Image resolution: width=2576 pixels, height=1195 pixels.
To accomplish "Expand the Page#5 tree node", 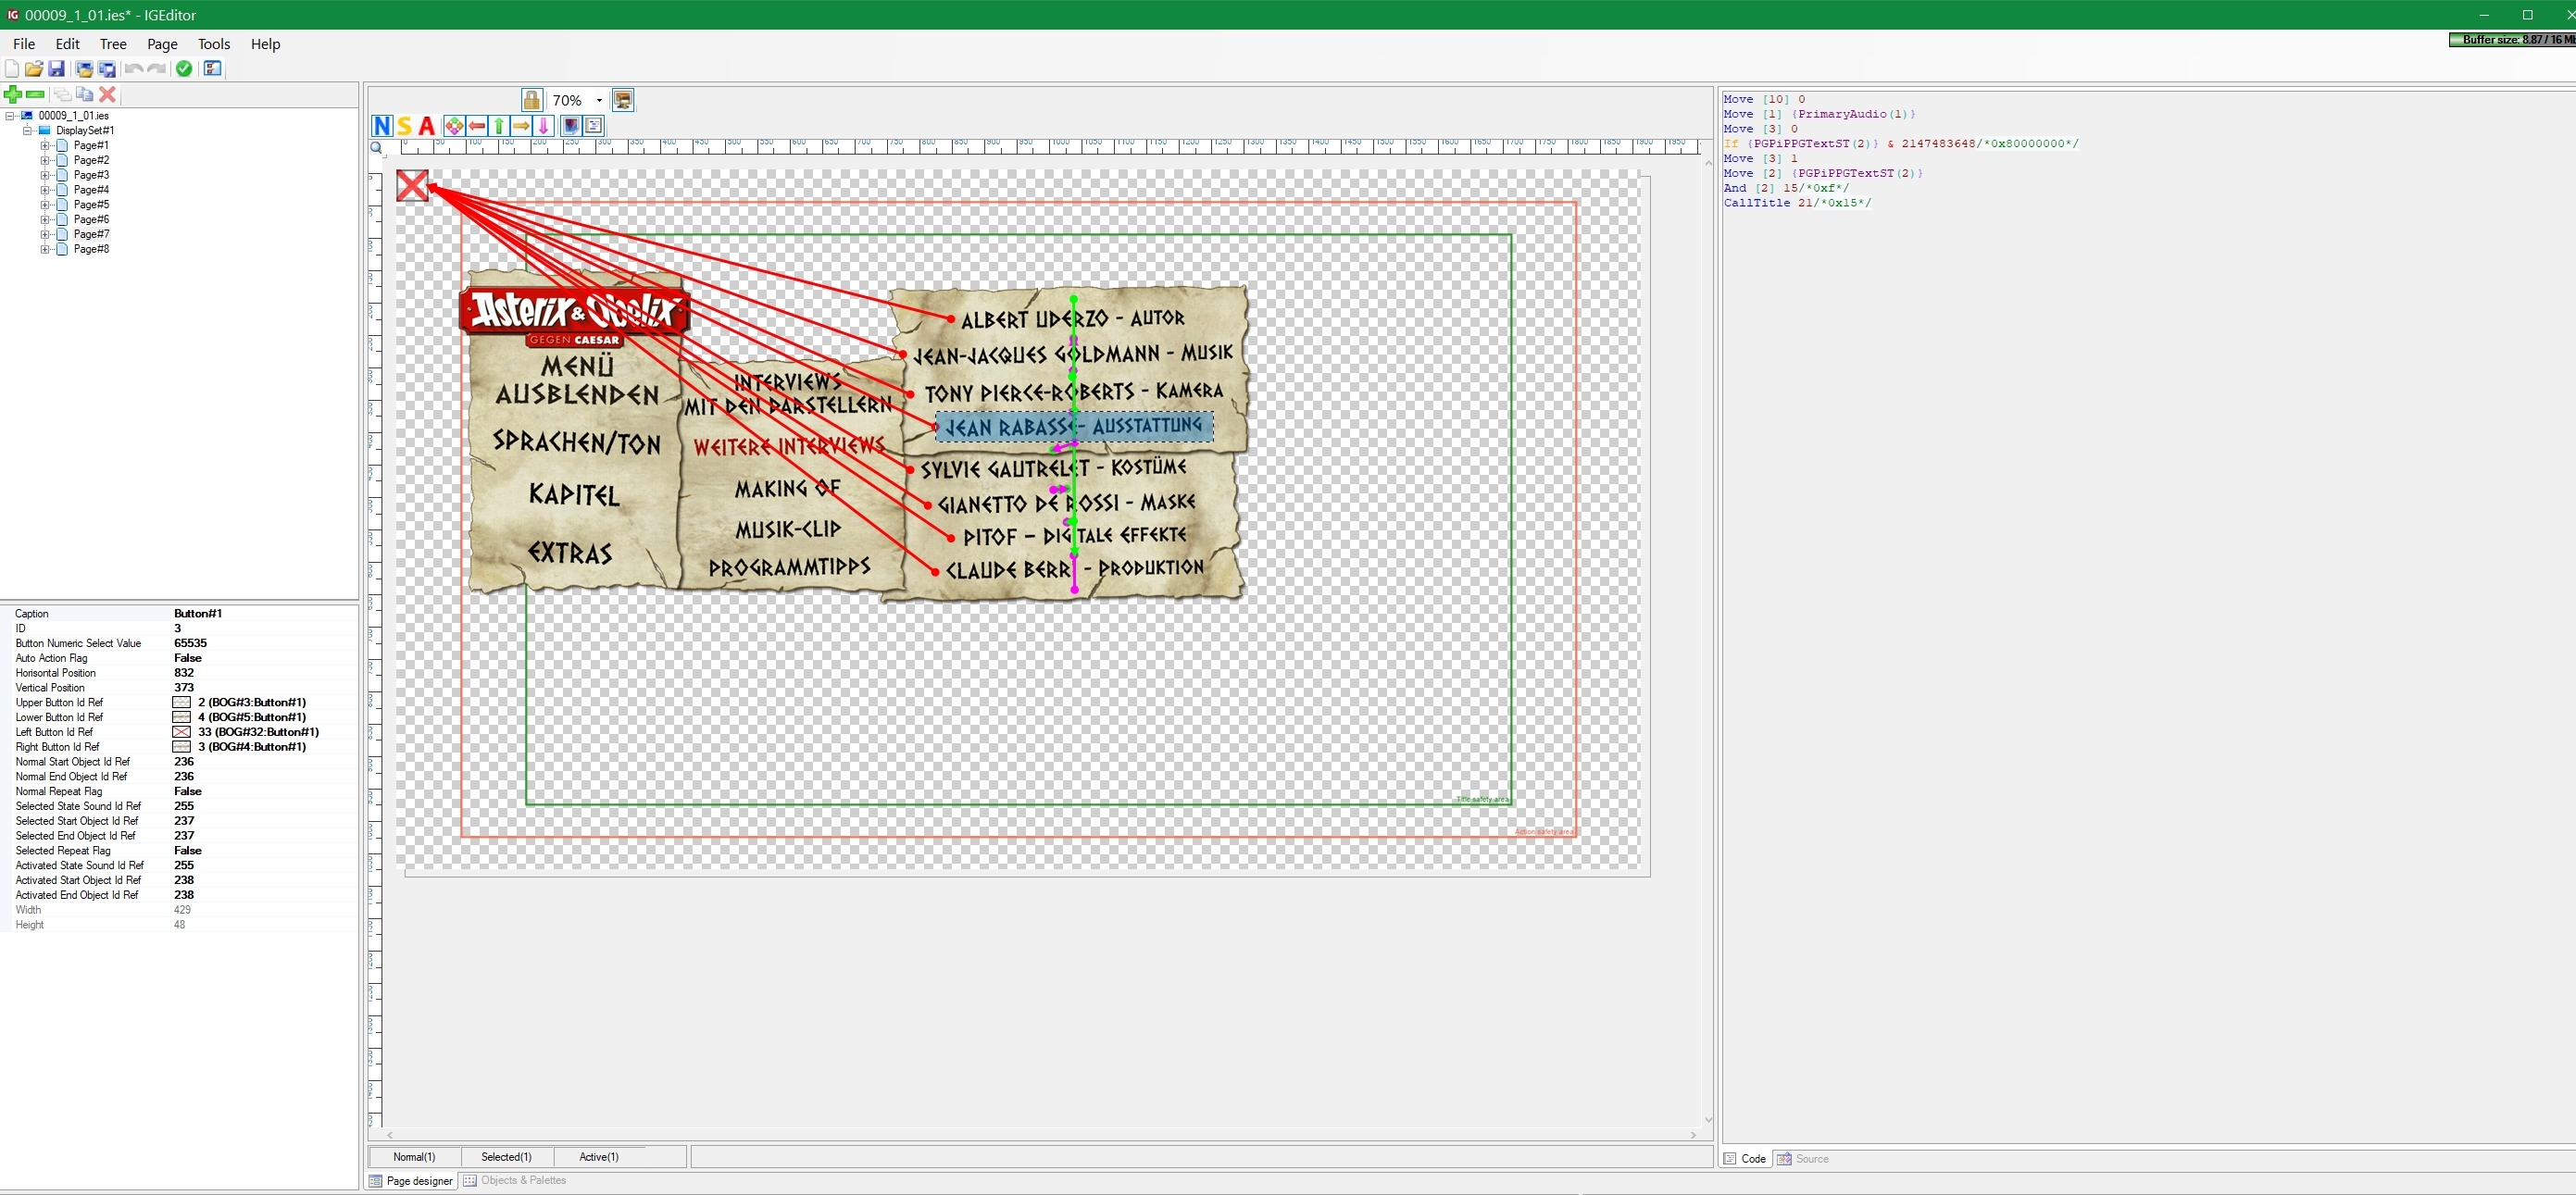I will 45,205.
